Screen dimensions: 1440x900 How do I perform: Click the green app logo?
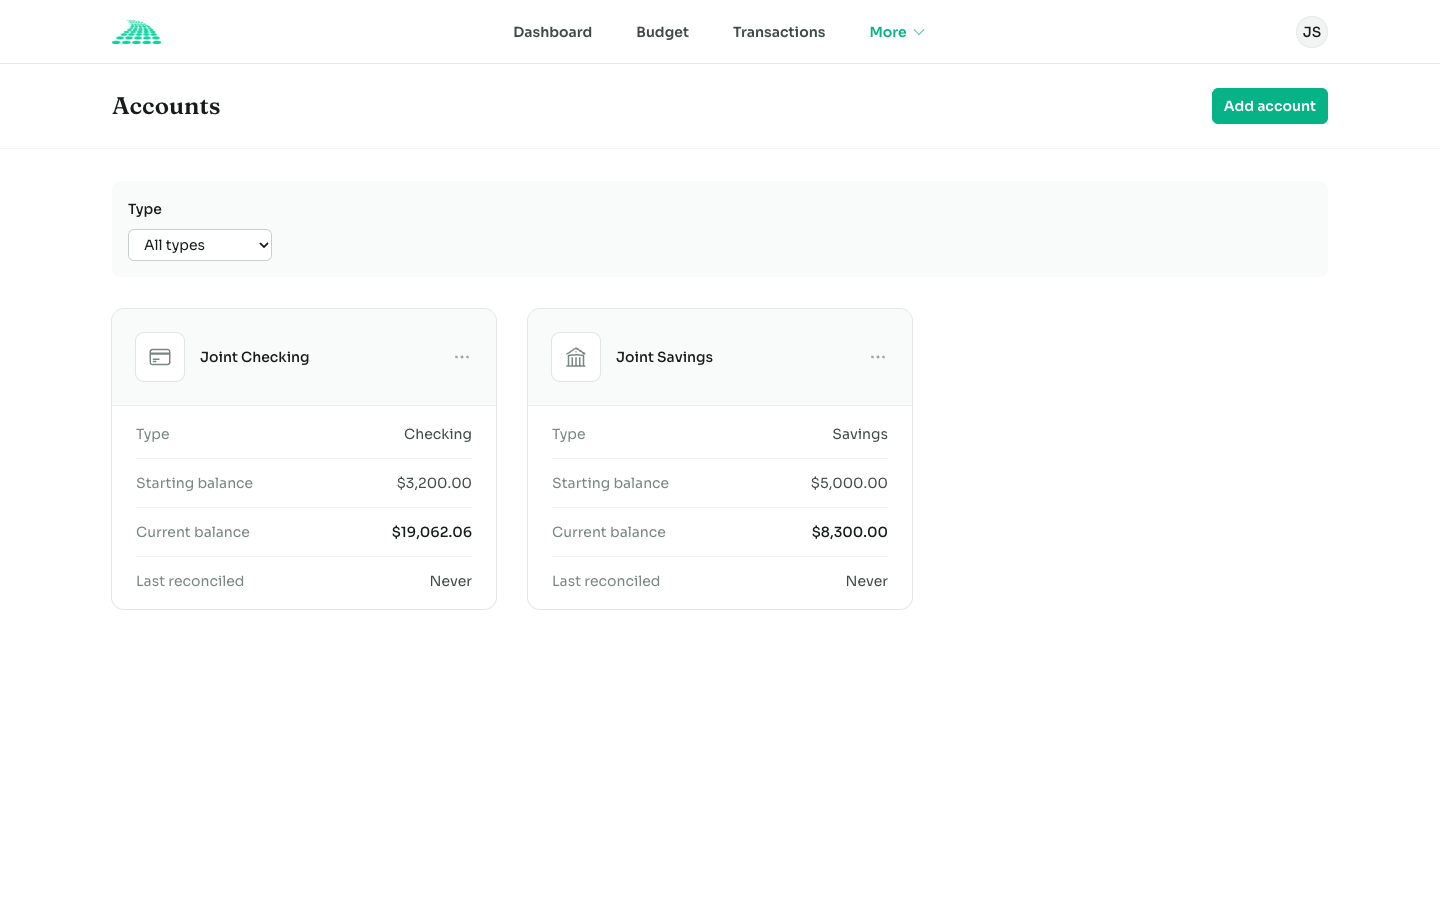pyautogui.click(x=136, y=32)
